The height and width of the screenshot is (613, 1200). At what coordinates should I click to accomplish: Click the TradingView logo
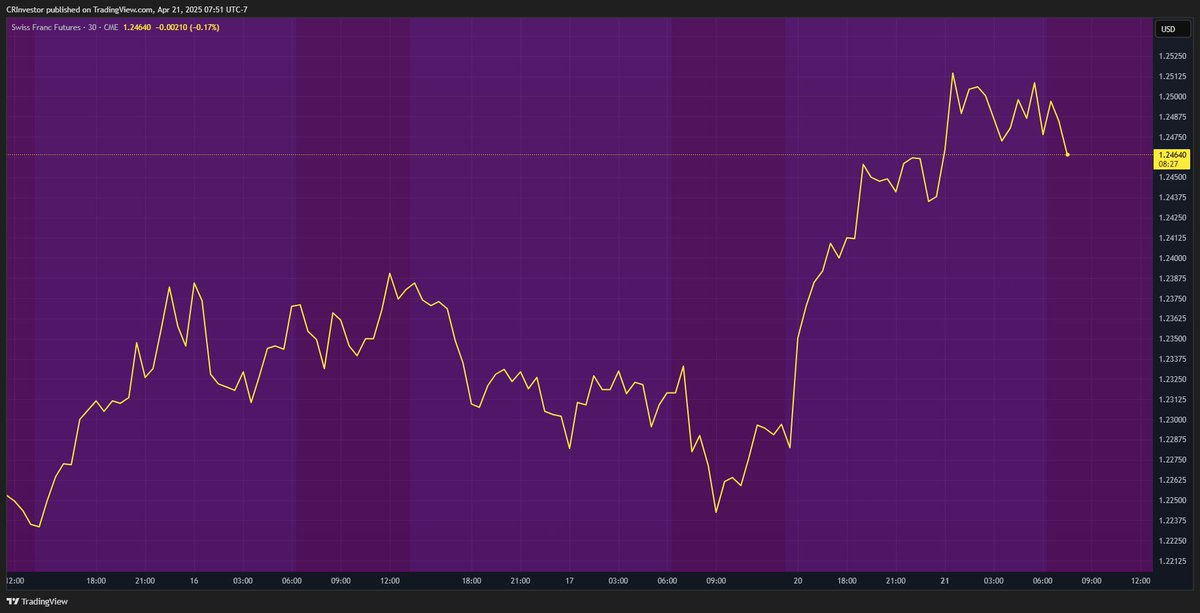pos(38,602)
